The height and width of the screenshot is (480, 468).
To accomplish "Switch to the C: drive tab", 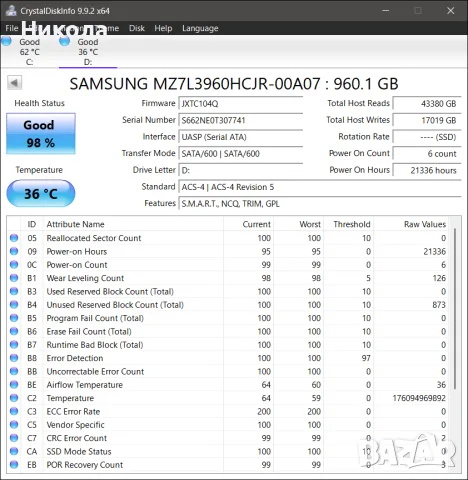I will point(29,52).
